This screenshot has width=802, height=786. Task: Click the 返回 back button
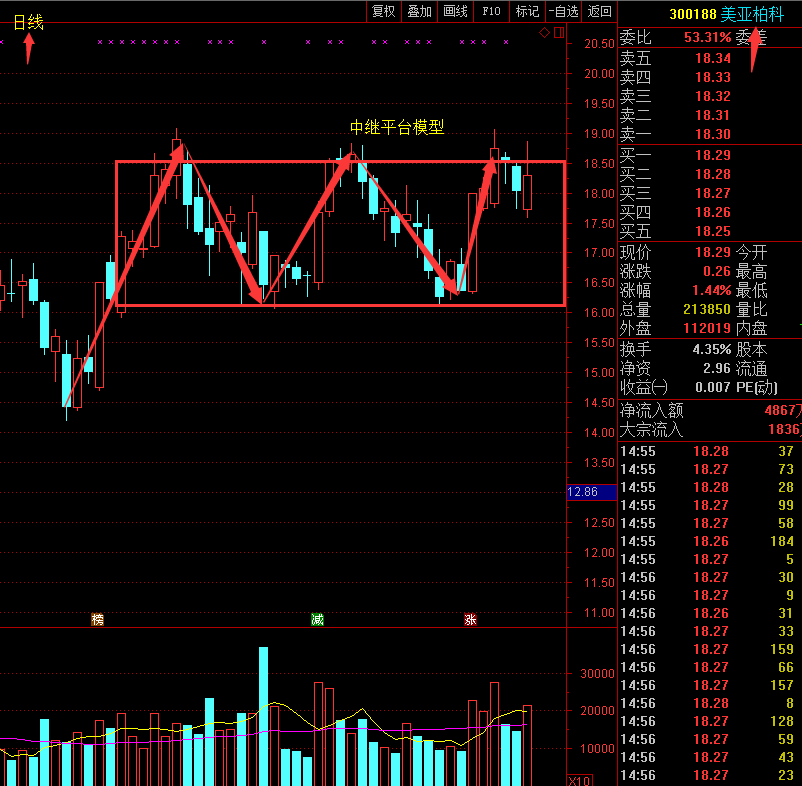[x=599, y=11]
